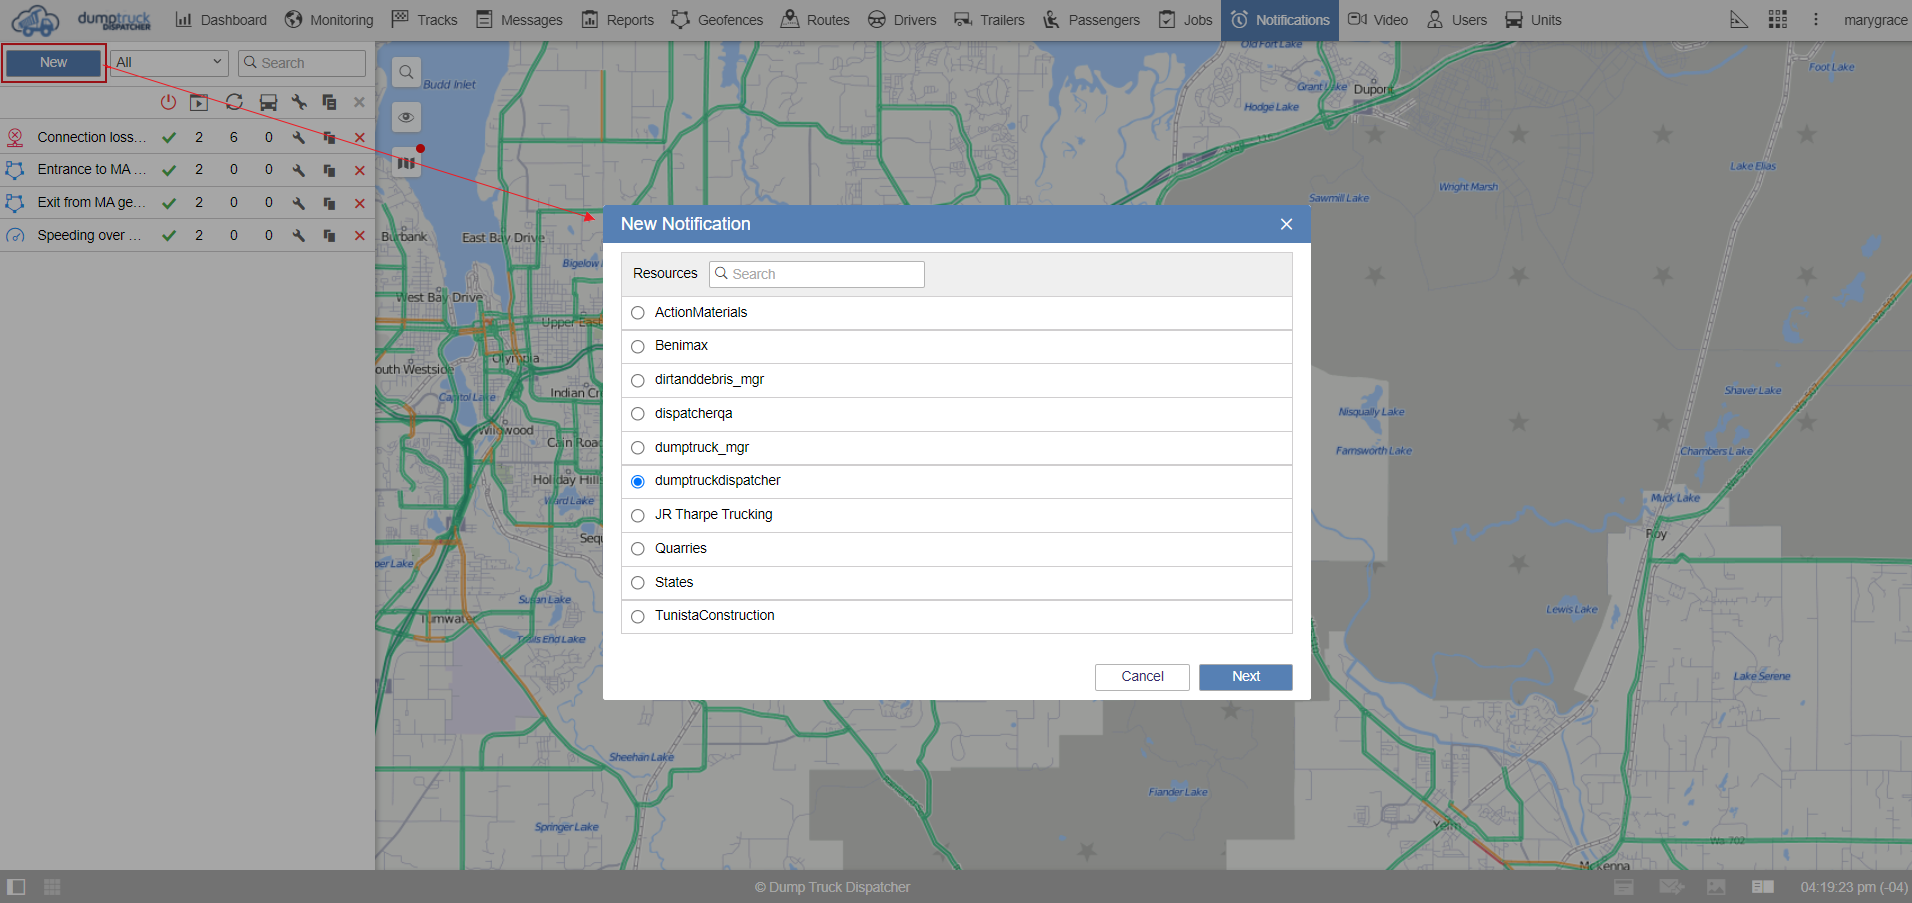1912x903 pixels.
Task: Choose dirtanddebris_mgr resource option
Action: tap(638, 380)
